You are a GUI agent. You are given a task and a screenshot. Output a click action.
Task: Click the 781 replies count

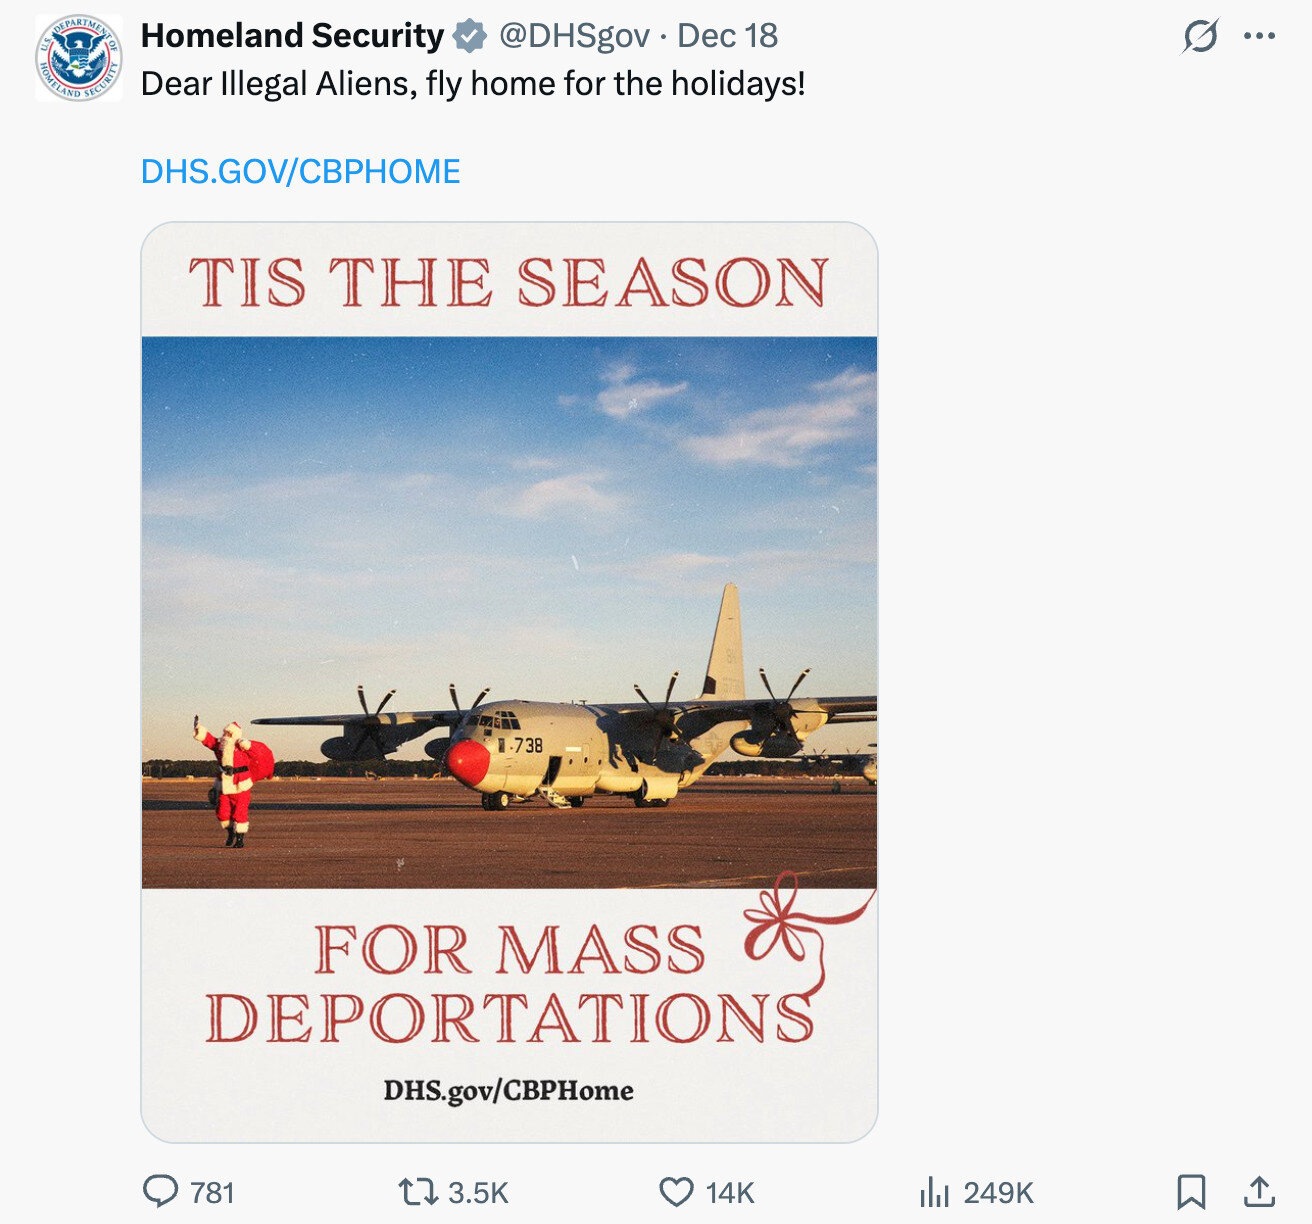pos(212,1193)
